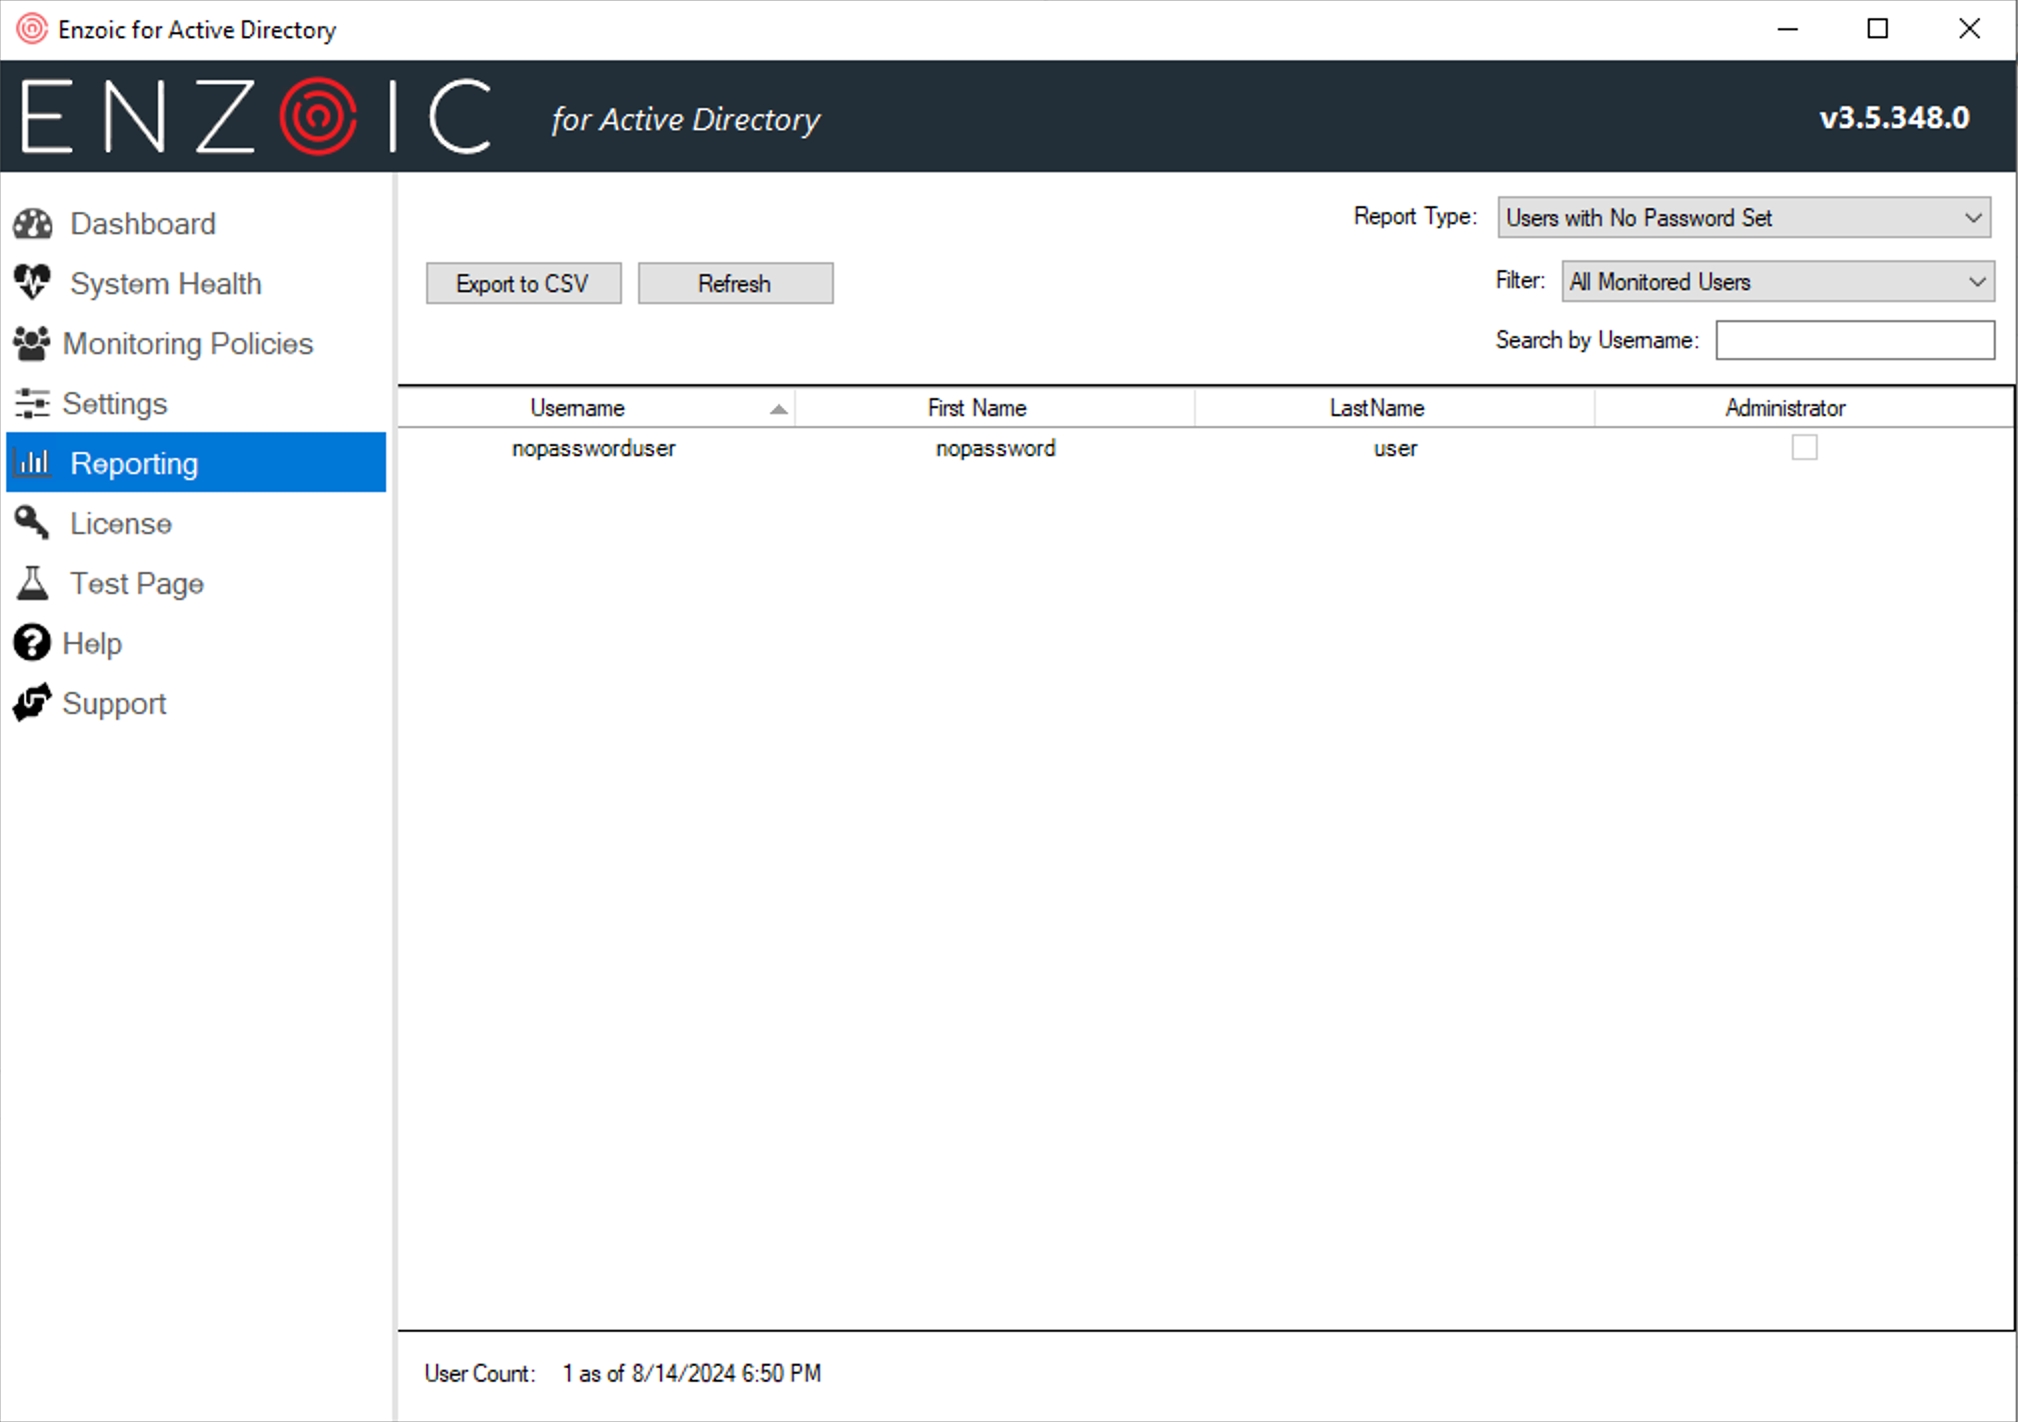The image size is (2018, 1422).
Task: Click the License key icon
Action: 32,523
